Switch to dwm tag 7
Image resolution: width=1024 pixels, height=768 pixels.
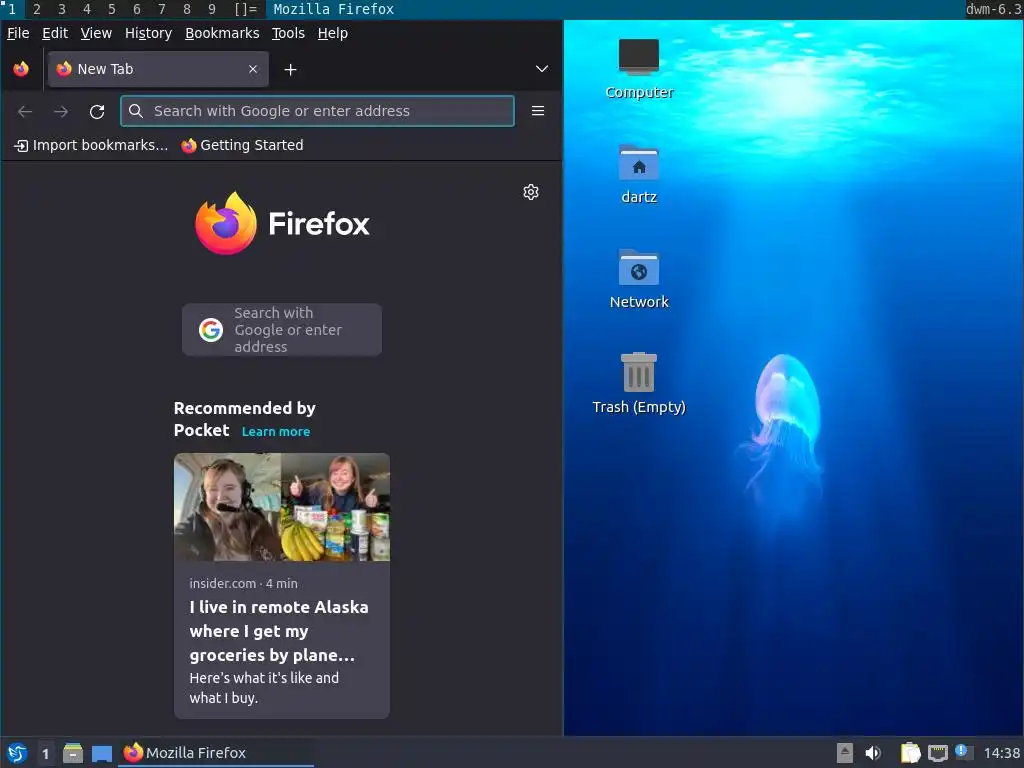(x=162, y=9)
